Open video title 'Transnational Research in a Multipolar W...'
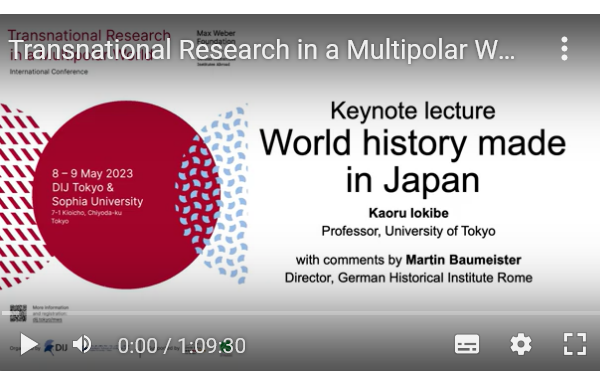Screen dimensions: 600x378 tap(261, 49)
